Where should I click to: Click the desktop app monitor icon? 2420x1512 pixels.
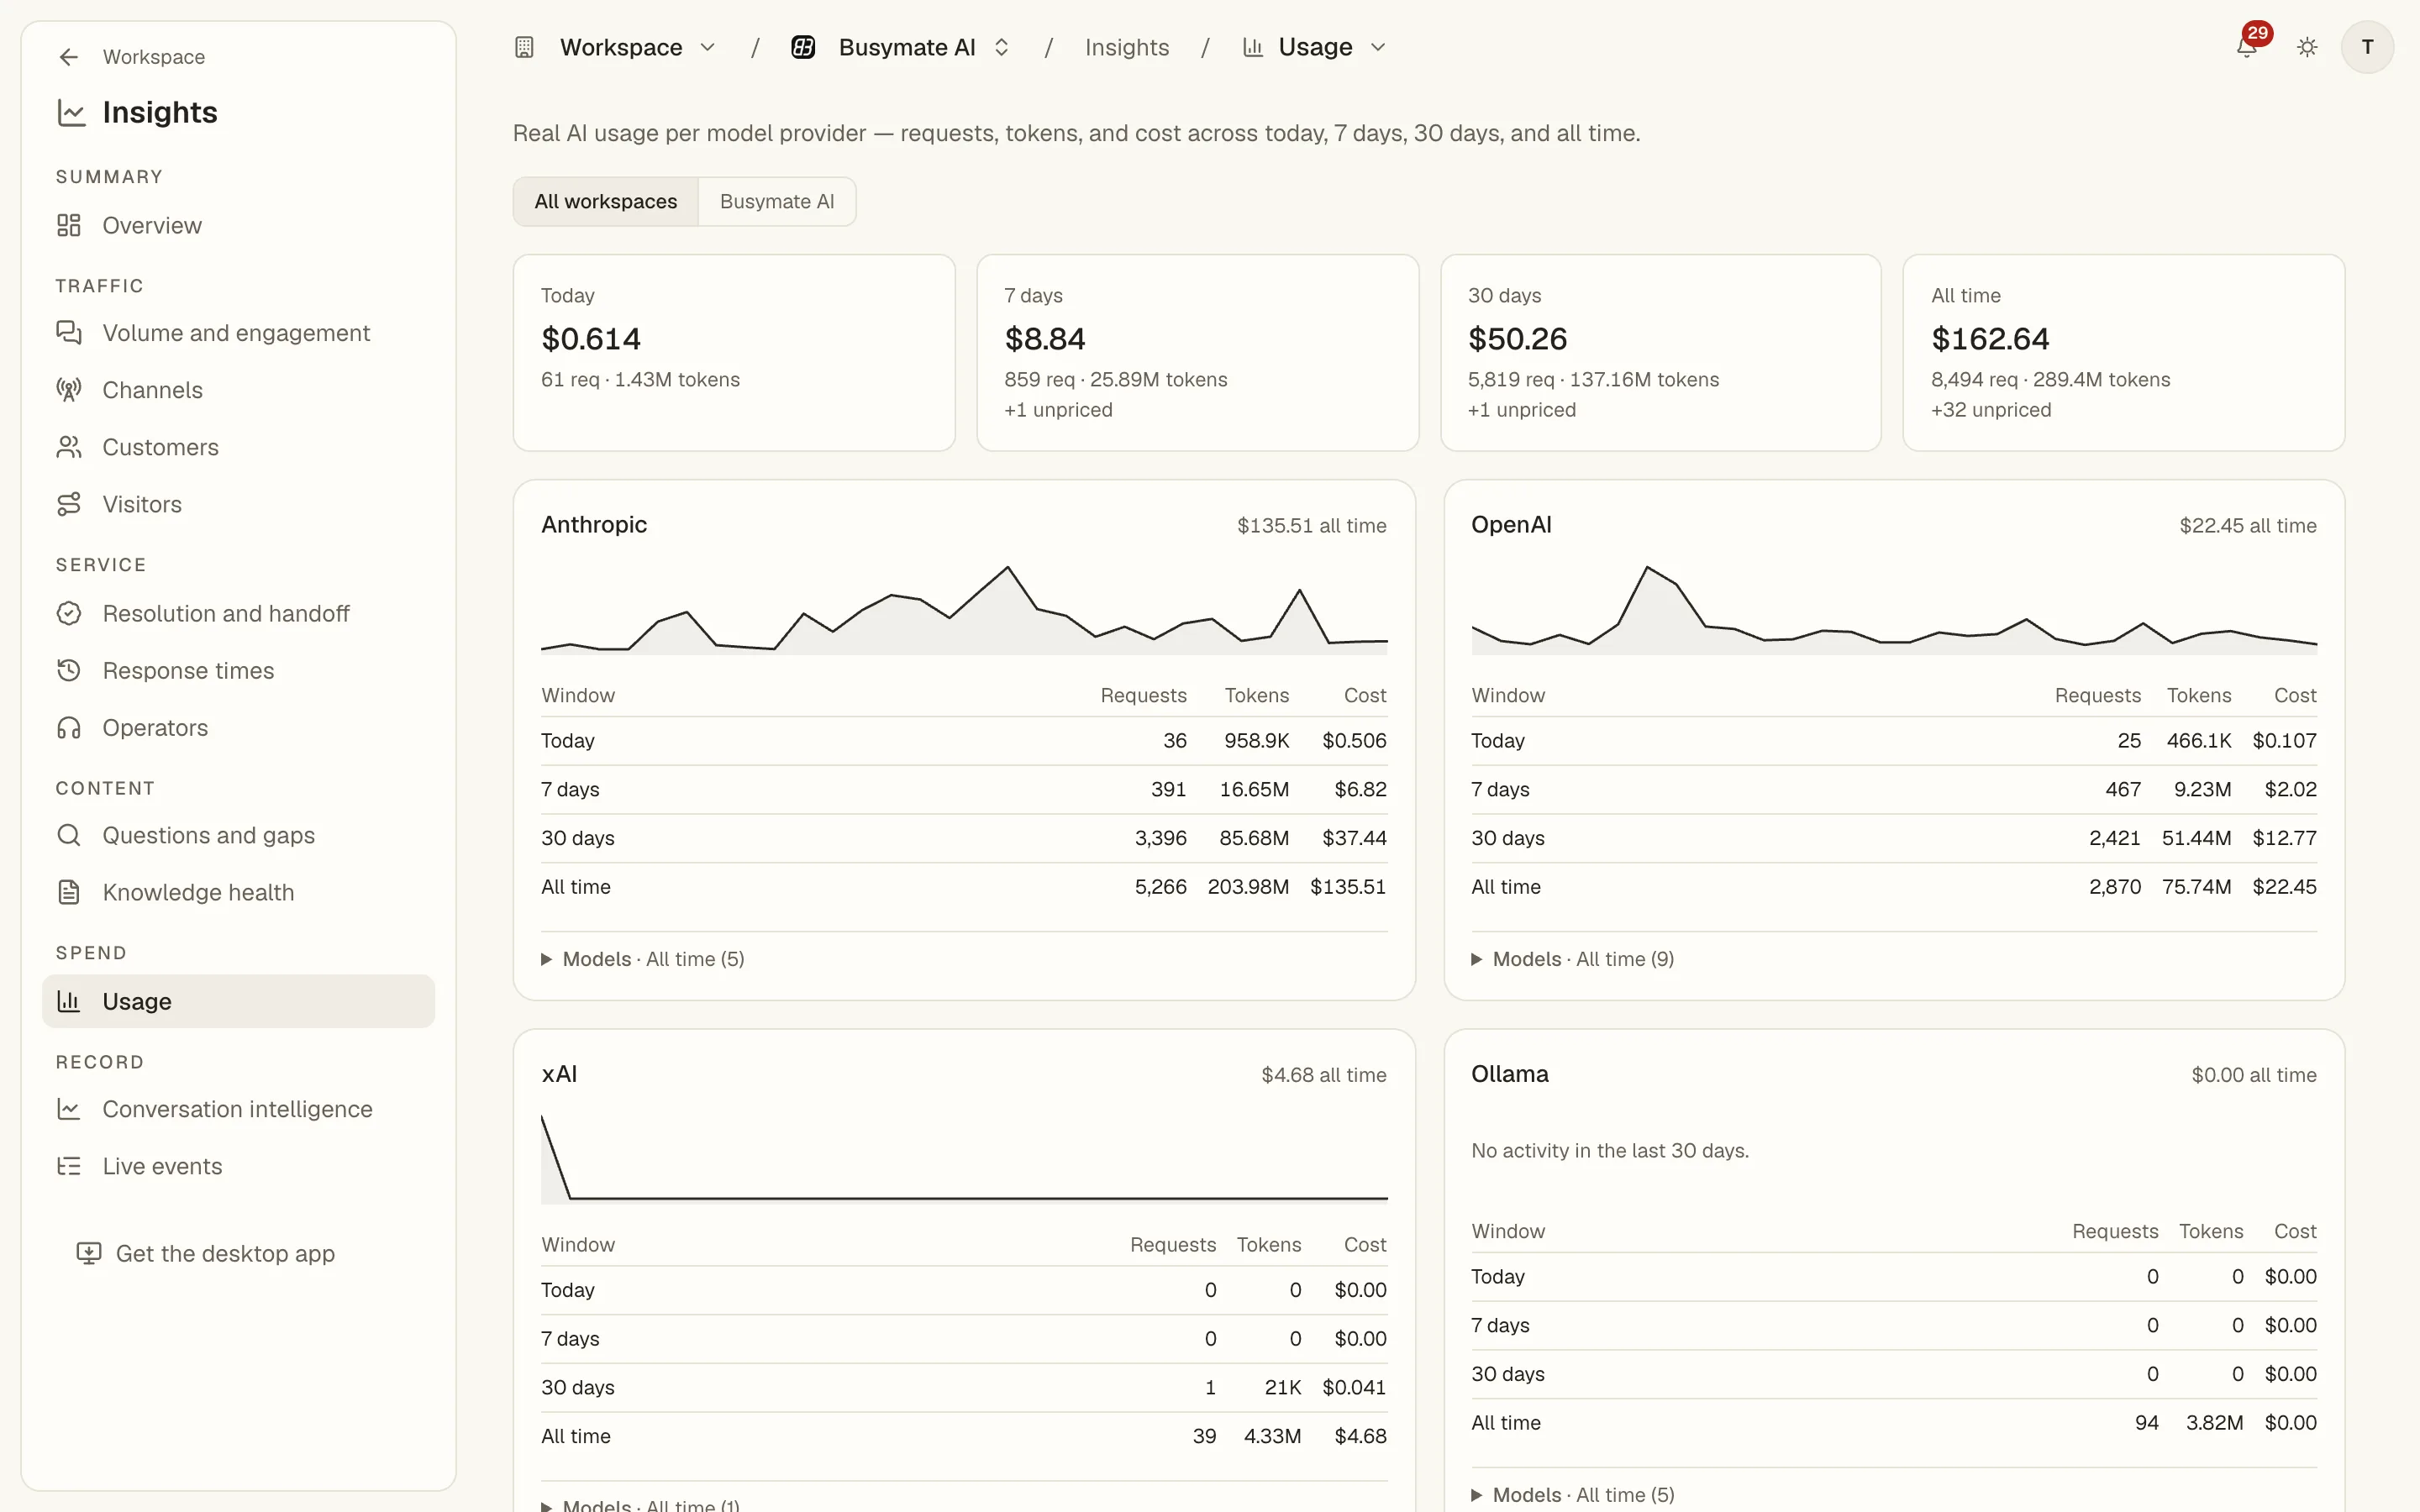[89, 1253]
